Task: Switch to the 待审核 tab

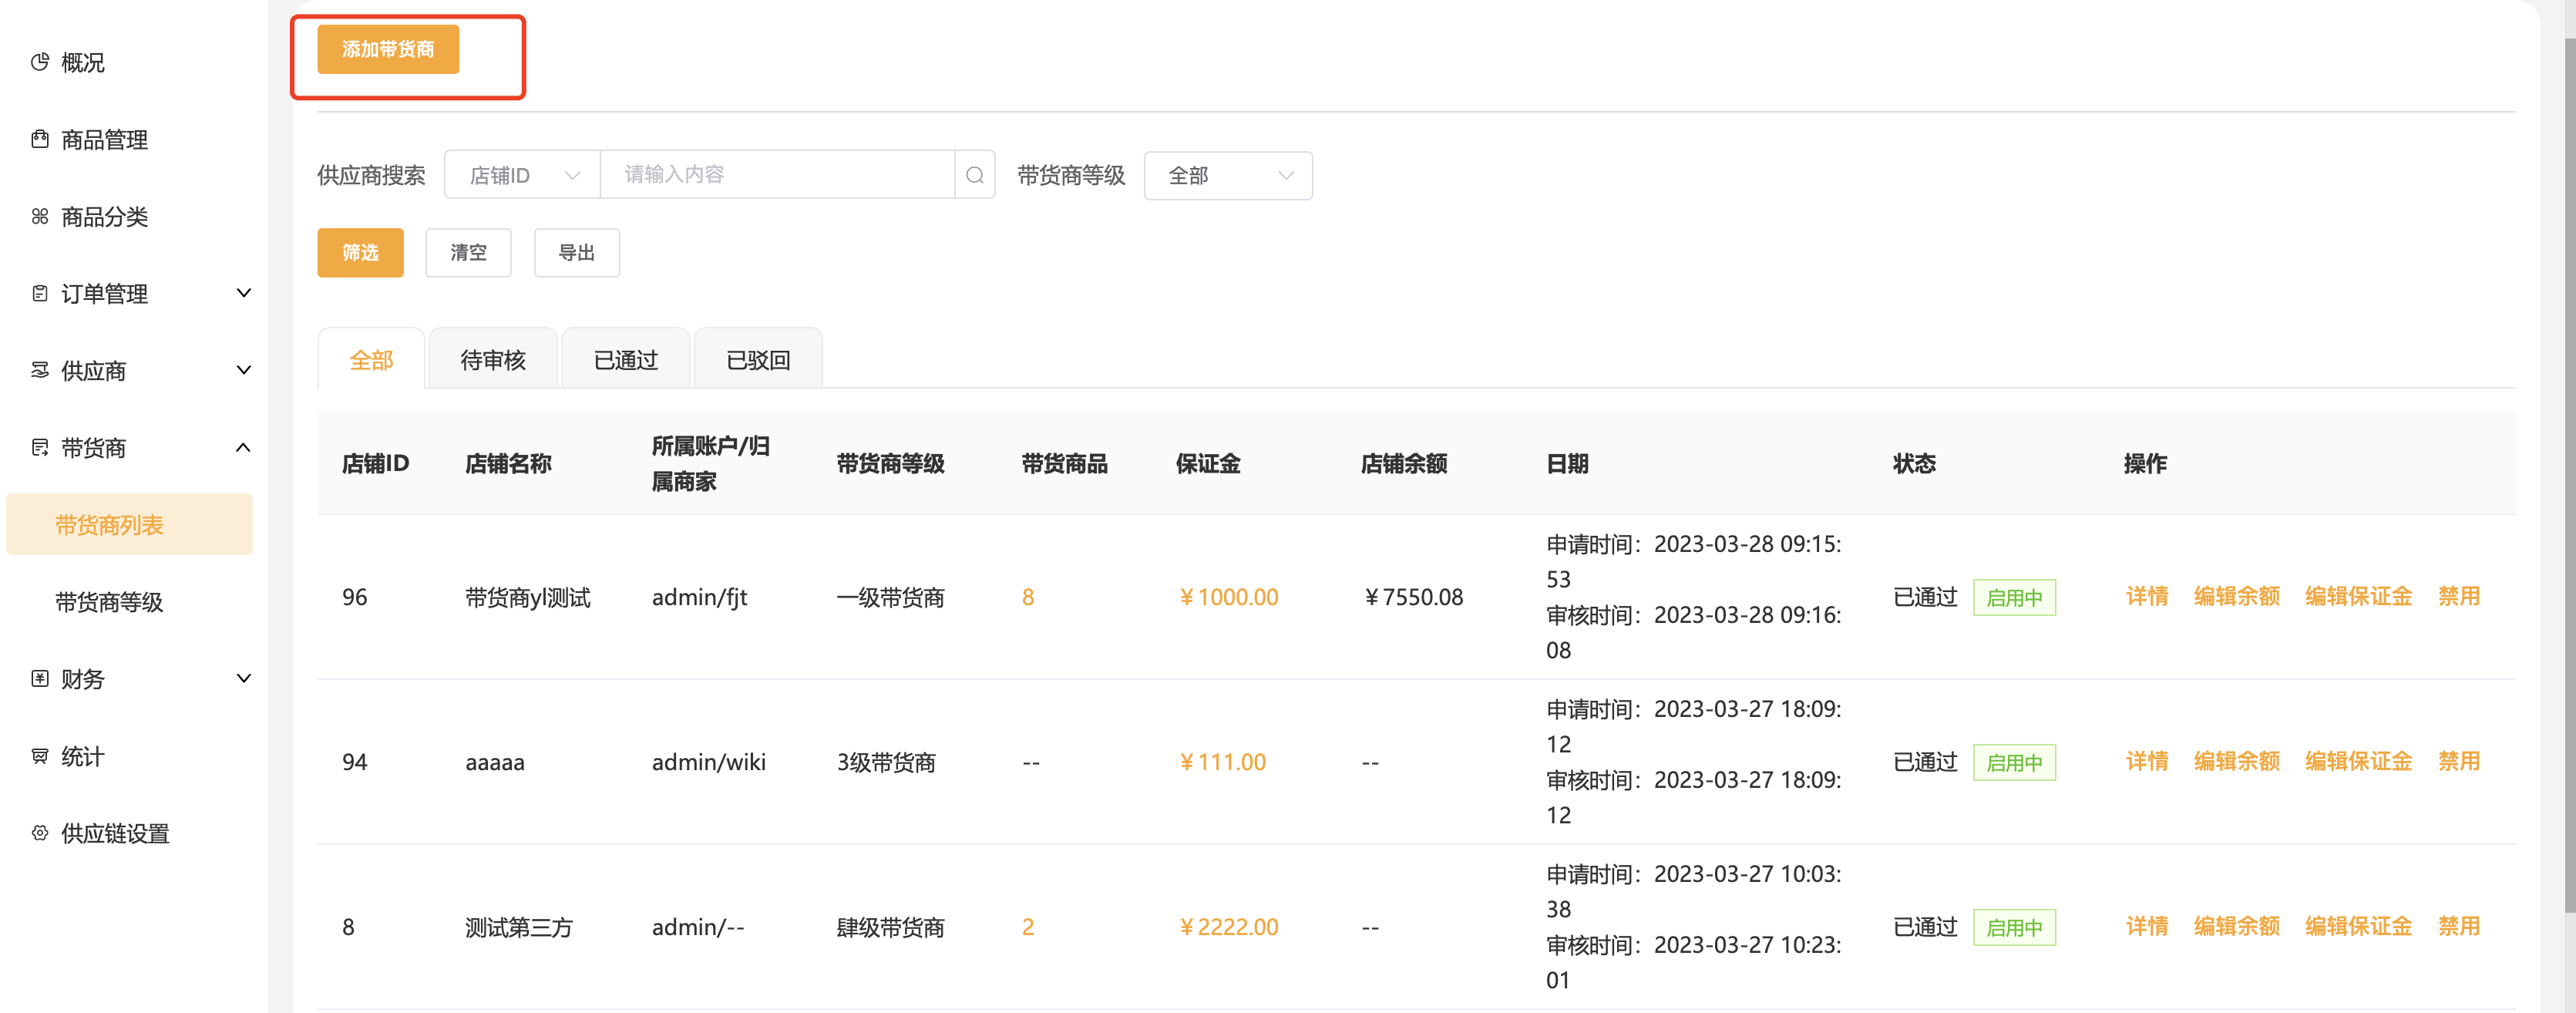Action: coord(492,359)
